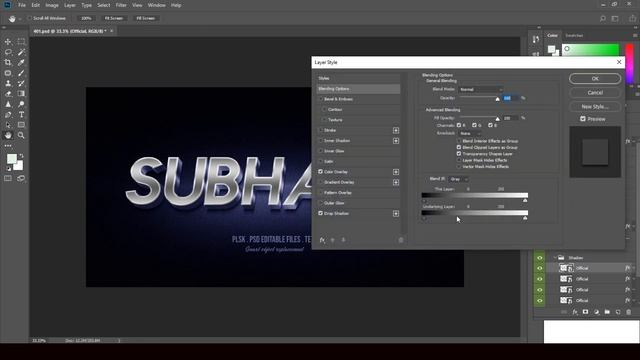Select the Magic Wand tool
The width and height of the screenshot is (640, 360).
pyautogui.click(x=21, y=52)
